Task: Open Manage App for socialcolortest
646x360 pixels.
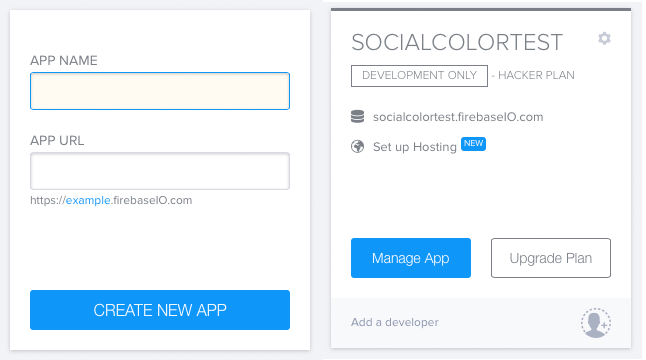Action: [411, 258]
